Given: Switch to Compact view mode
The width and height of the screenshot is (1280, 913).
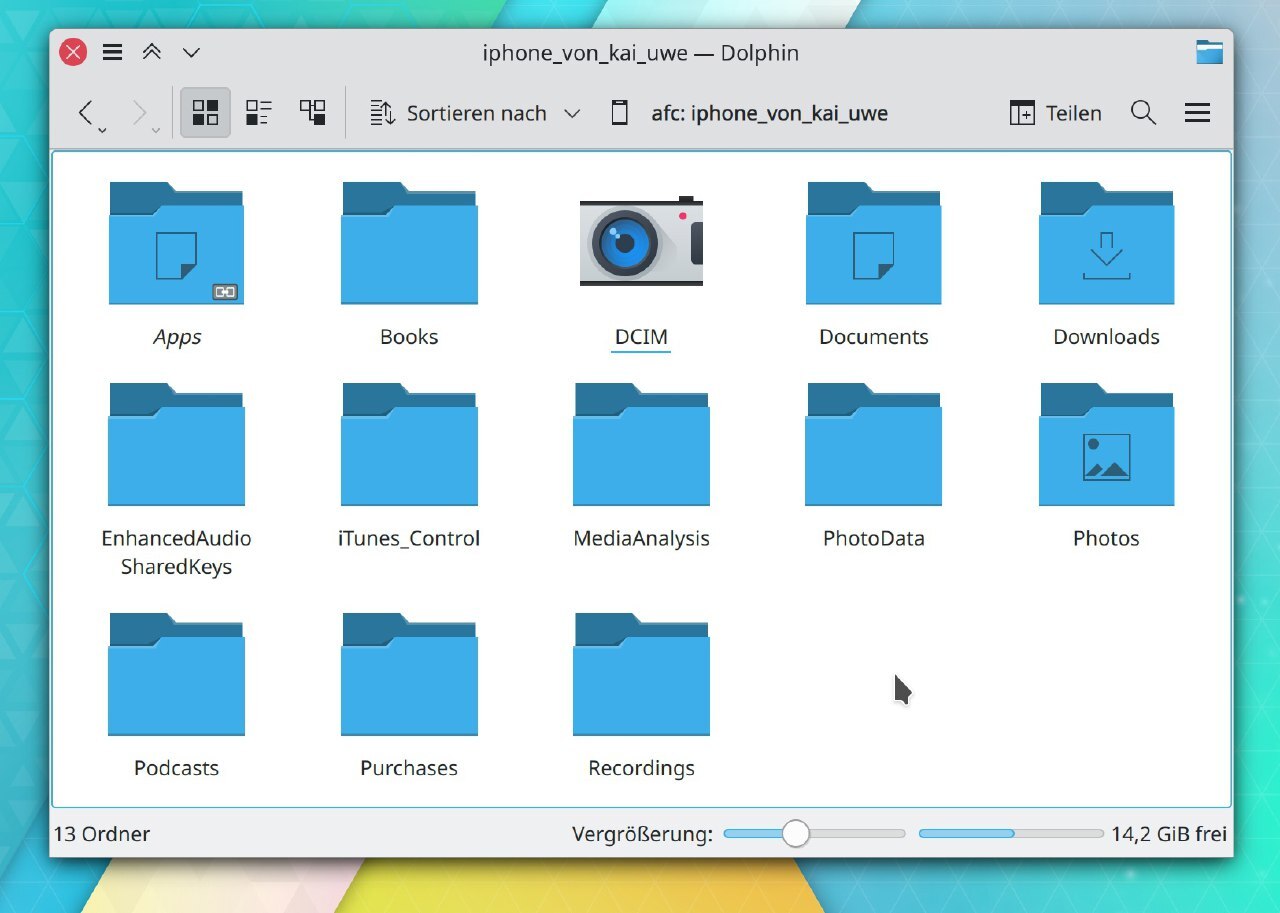Looking at the screenshot, I should click(259, 113).
